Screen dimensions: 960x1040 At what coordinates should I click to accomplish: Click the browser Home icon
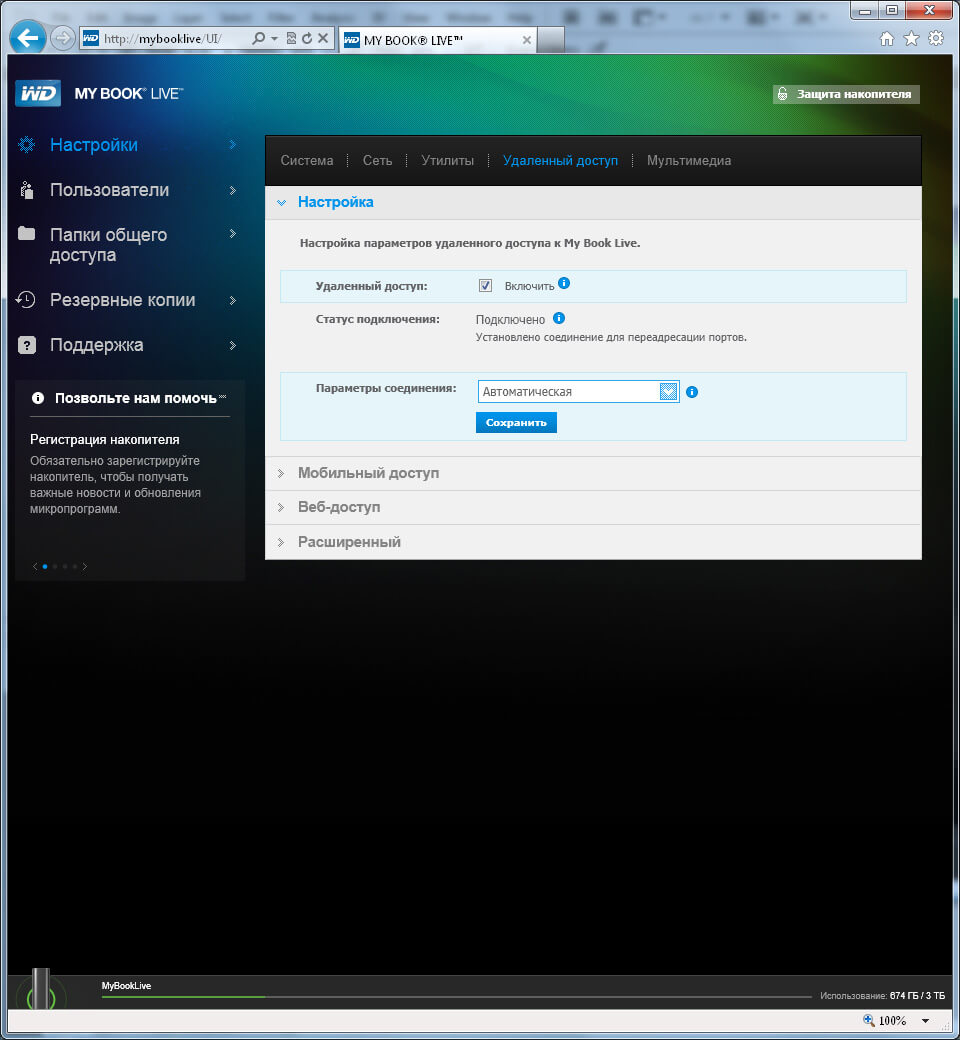[x=886, y=38]
